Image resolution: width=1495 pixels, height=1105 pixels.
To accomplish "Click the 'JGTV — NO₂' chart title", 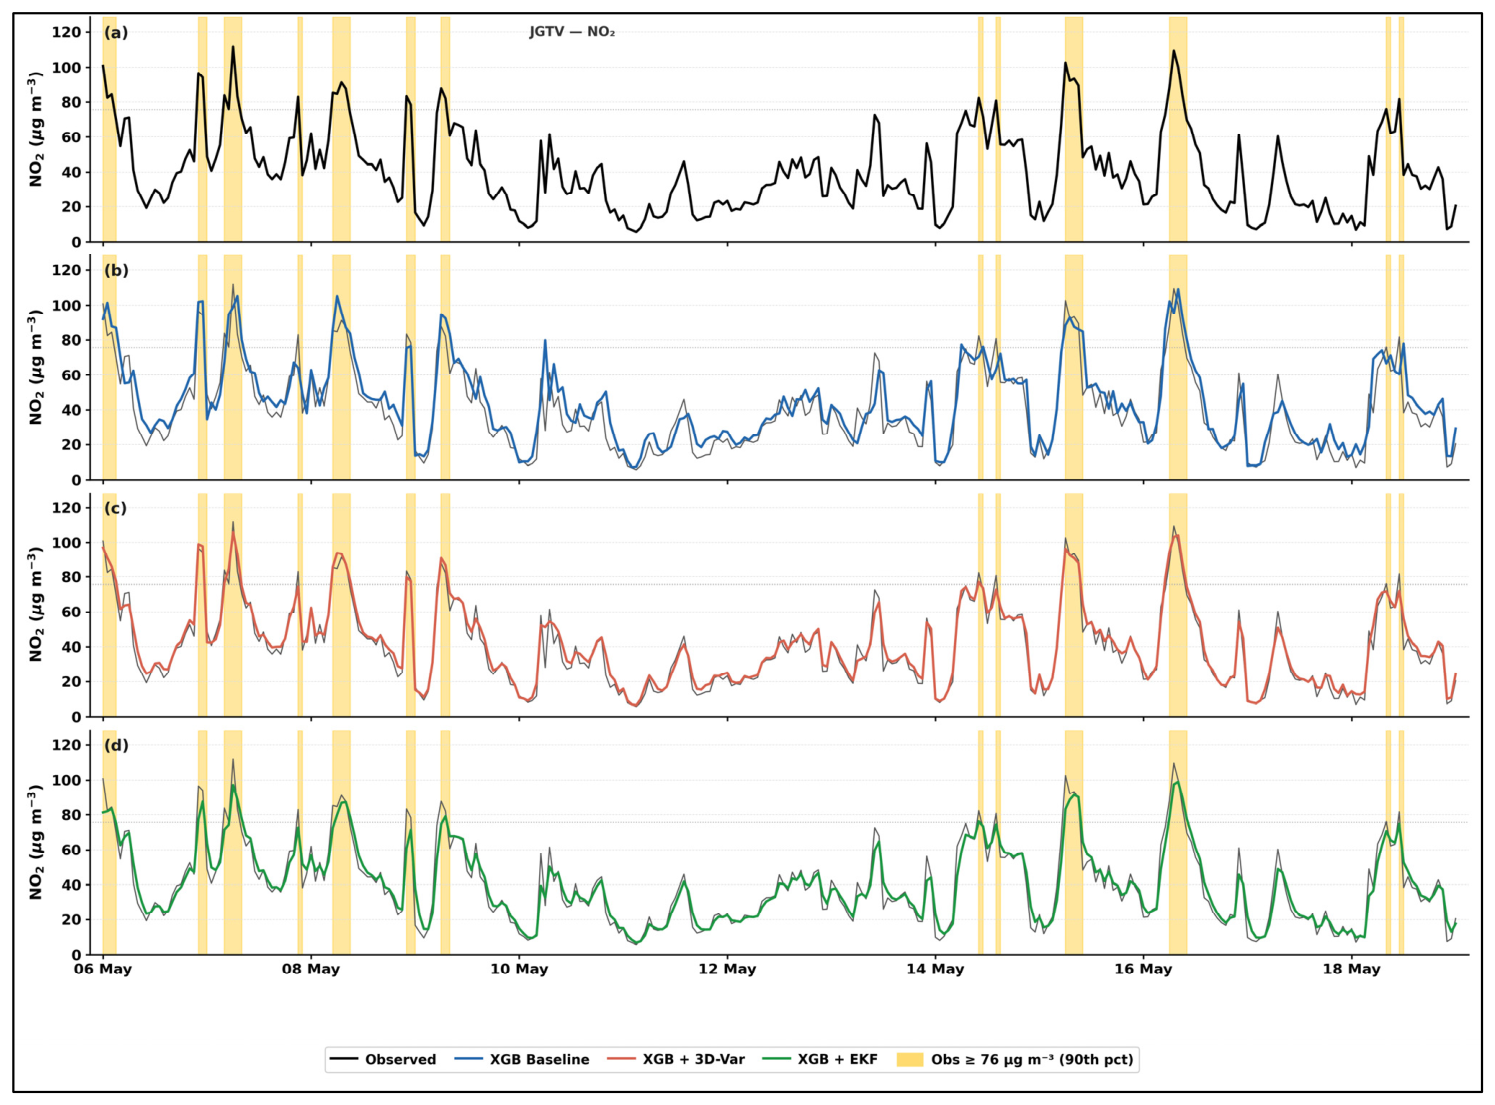I will click(x=572, y=32).
